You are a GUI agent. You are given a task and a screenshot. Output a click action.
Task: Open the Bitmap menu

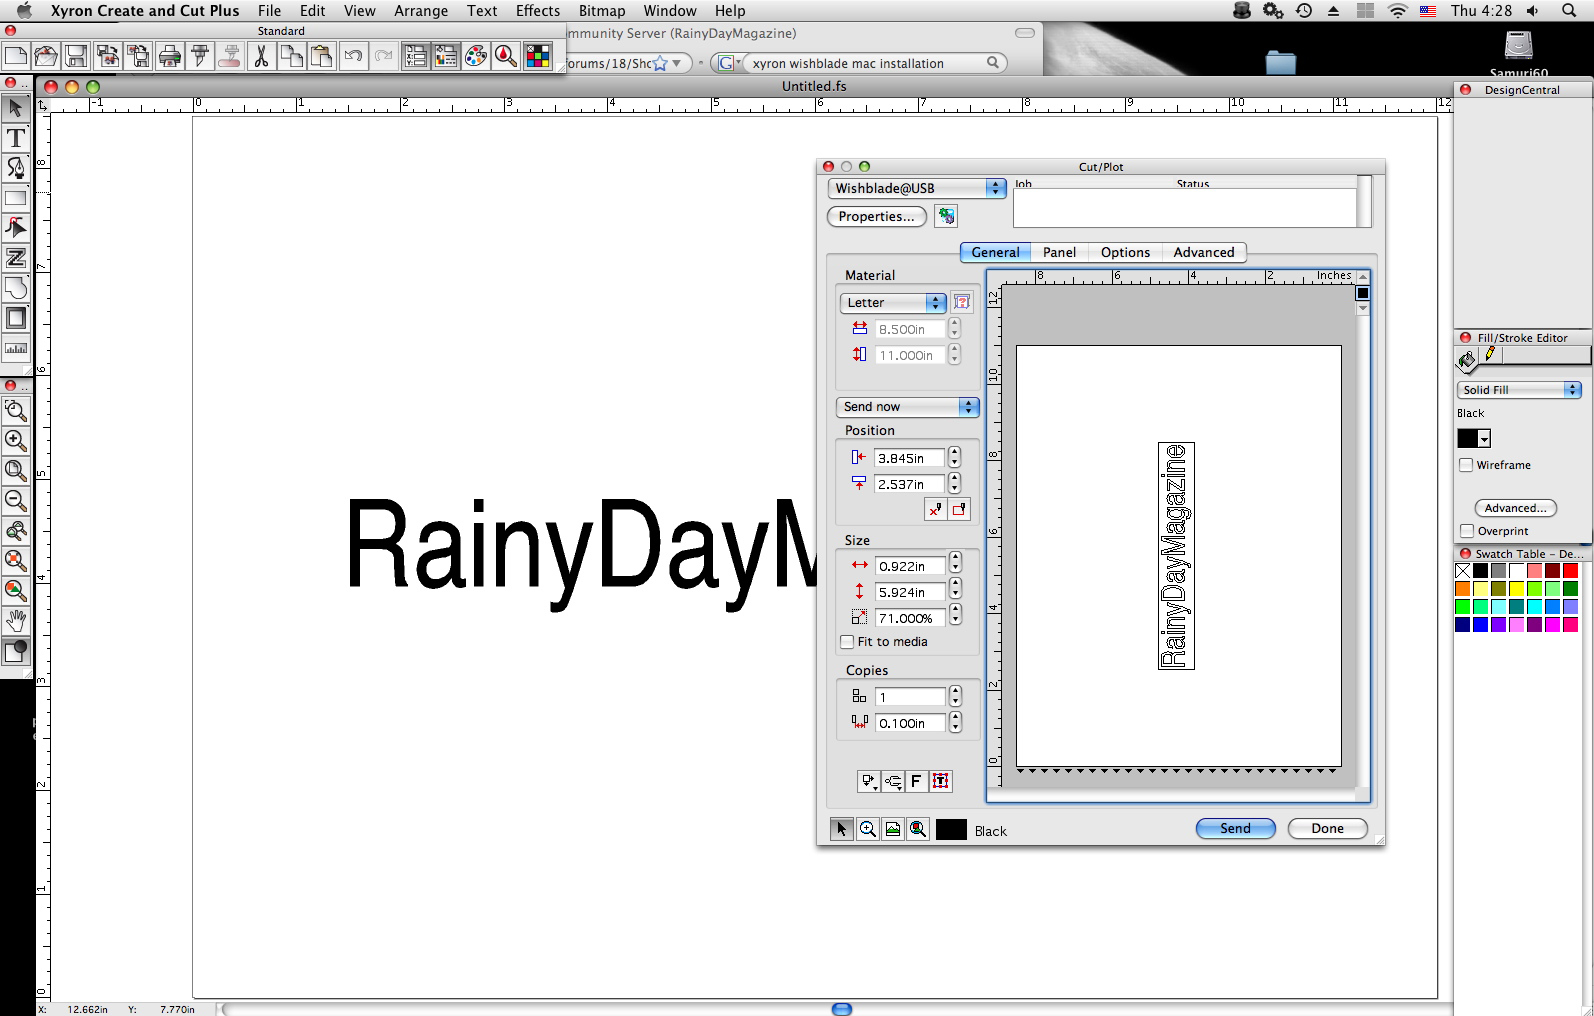pos(602,11)
